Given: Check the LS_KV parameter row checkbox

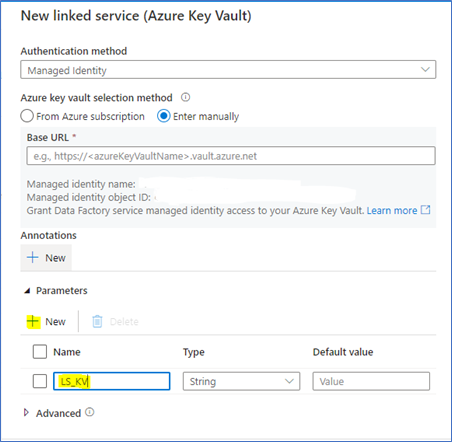Looking at the screenshot, I should [40, 381].
